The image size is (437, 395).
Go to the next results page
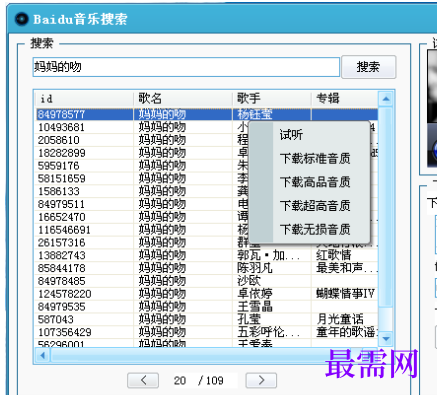pyautogui.click(x=261, y=380)
